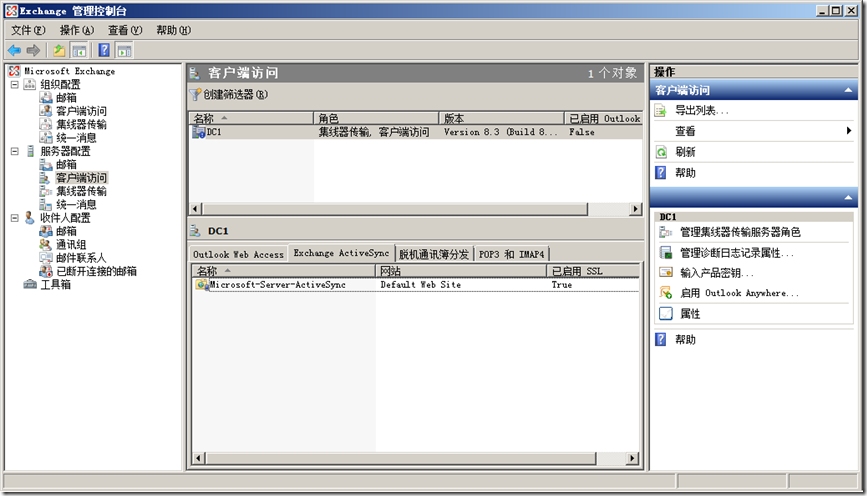
Task: Click 刷新 action link
Action: [685, 152]
